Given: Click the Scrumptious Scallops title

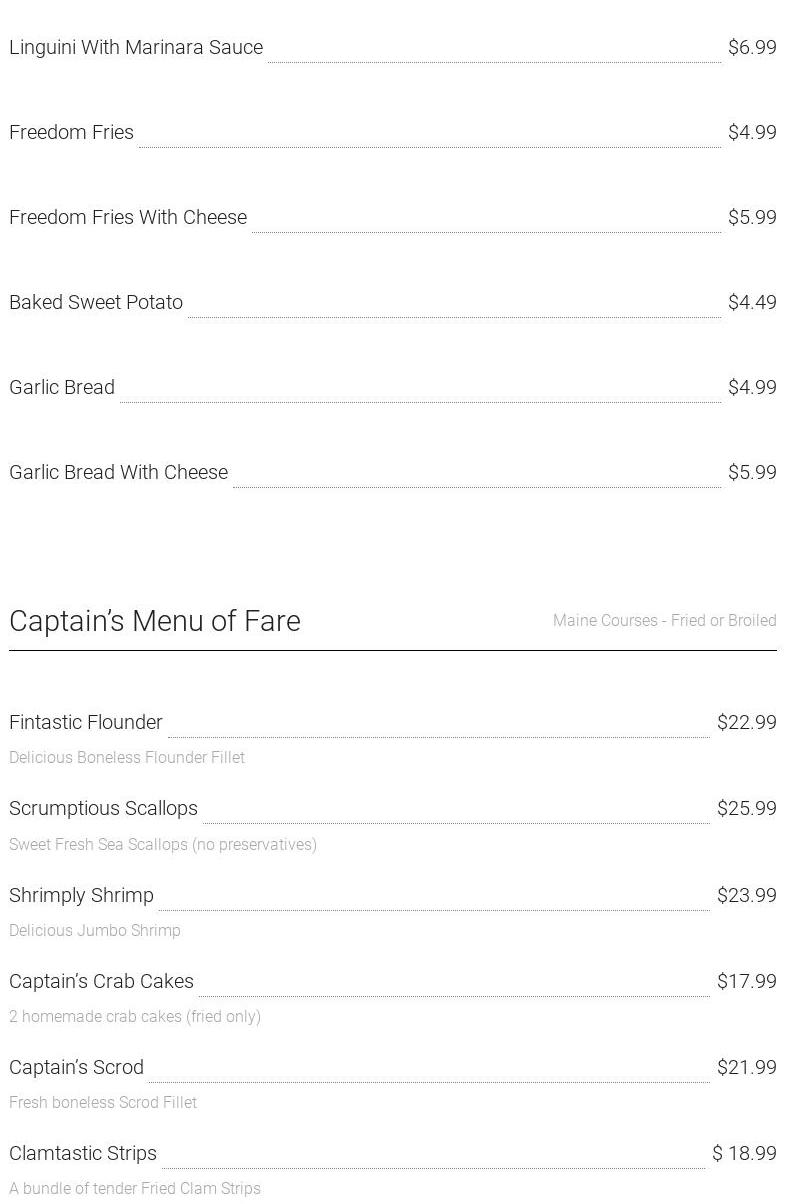Looking at the screenshot, I should pyautogui.click(x=103, y=808).
